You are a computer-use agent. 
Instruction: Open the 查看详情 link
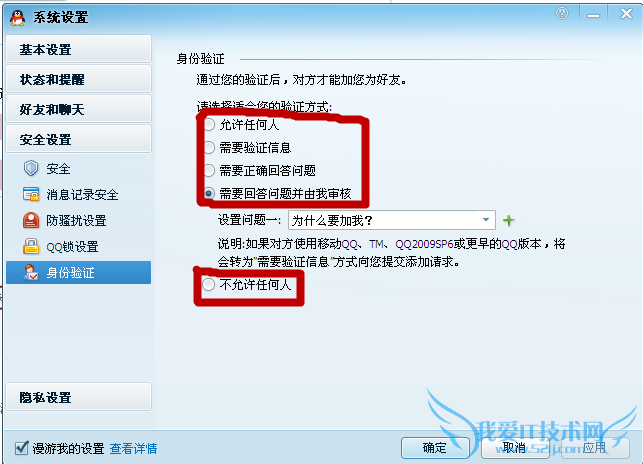133,448
